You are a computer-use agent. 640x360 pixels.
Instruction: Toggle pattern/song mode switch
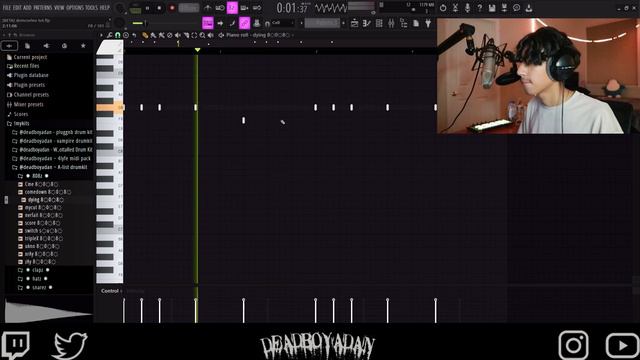coord(136,9)
